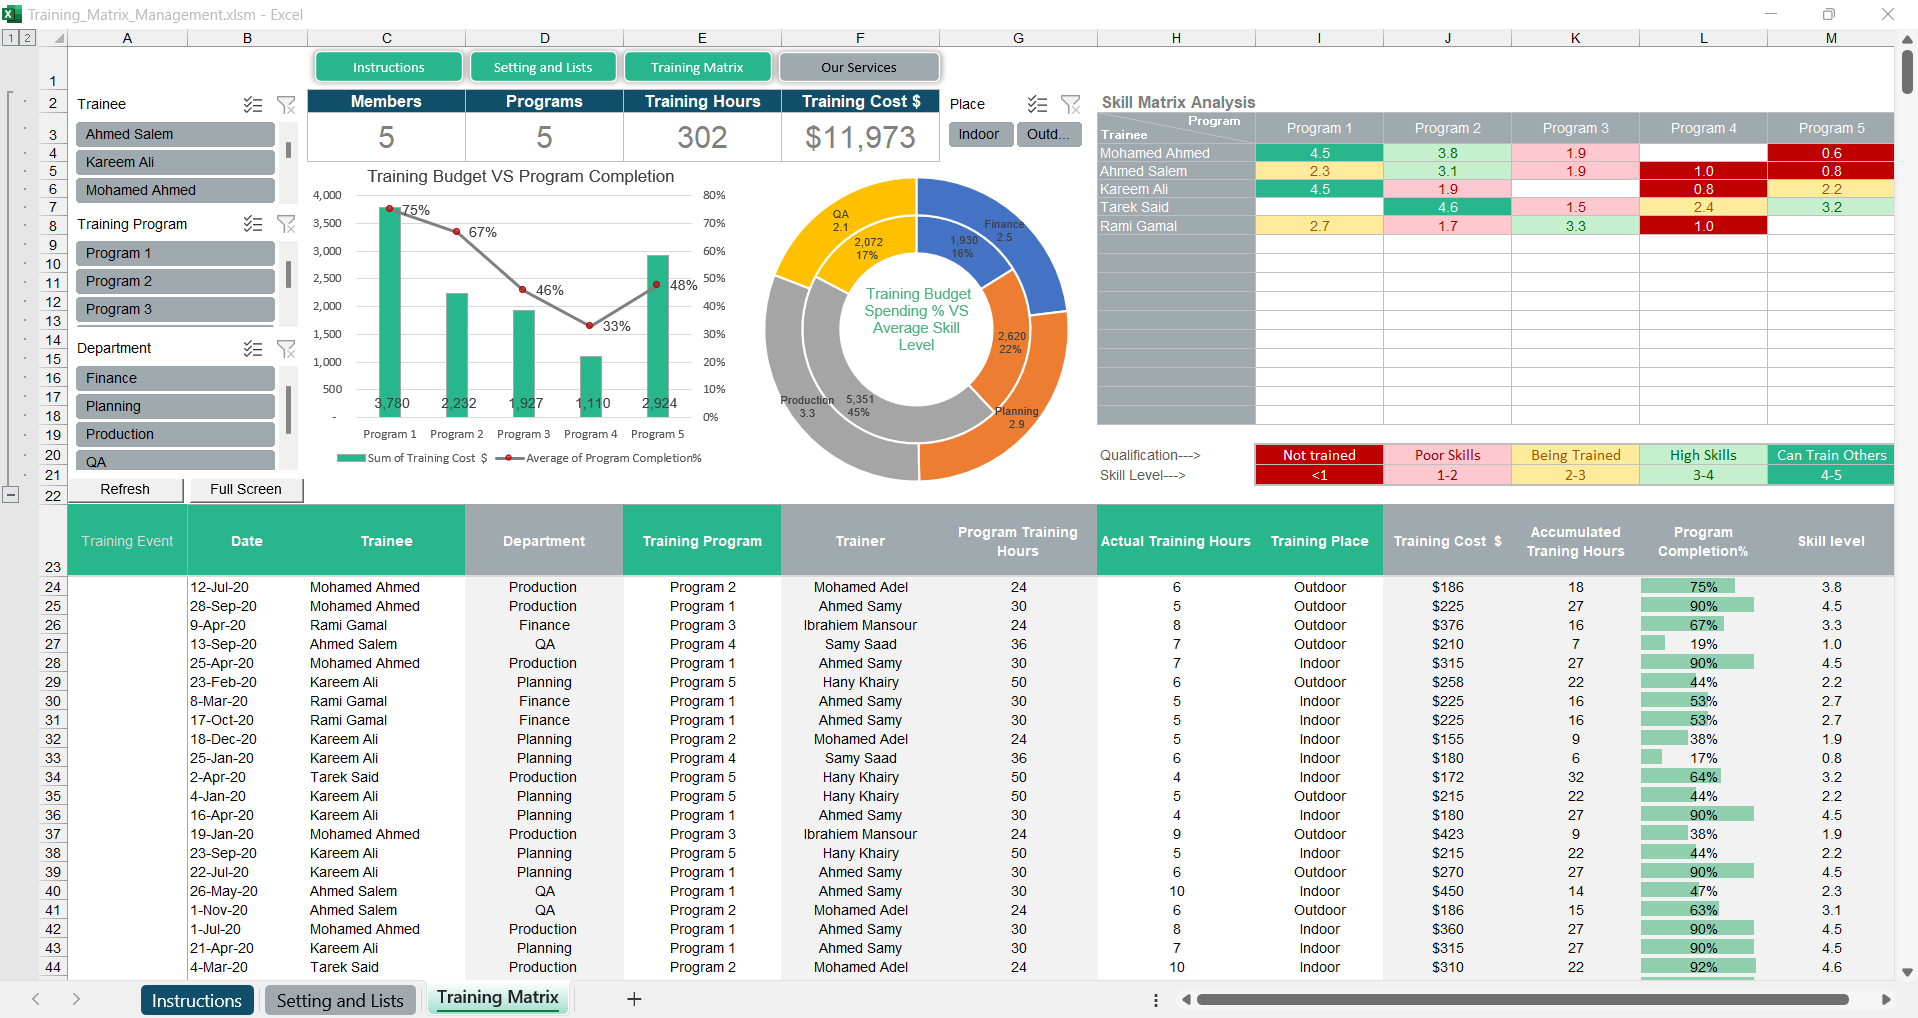Clear the Department slicer filter
Viewport: 1918px width, 1018px height.
[x=286, y=348]
